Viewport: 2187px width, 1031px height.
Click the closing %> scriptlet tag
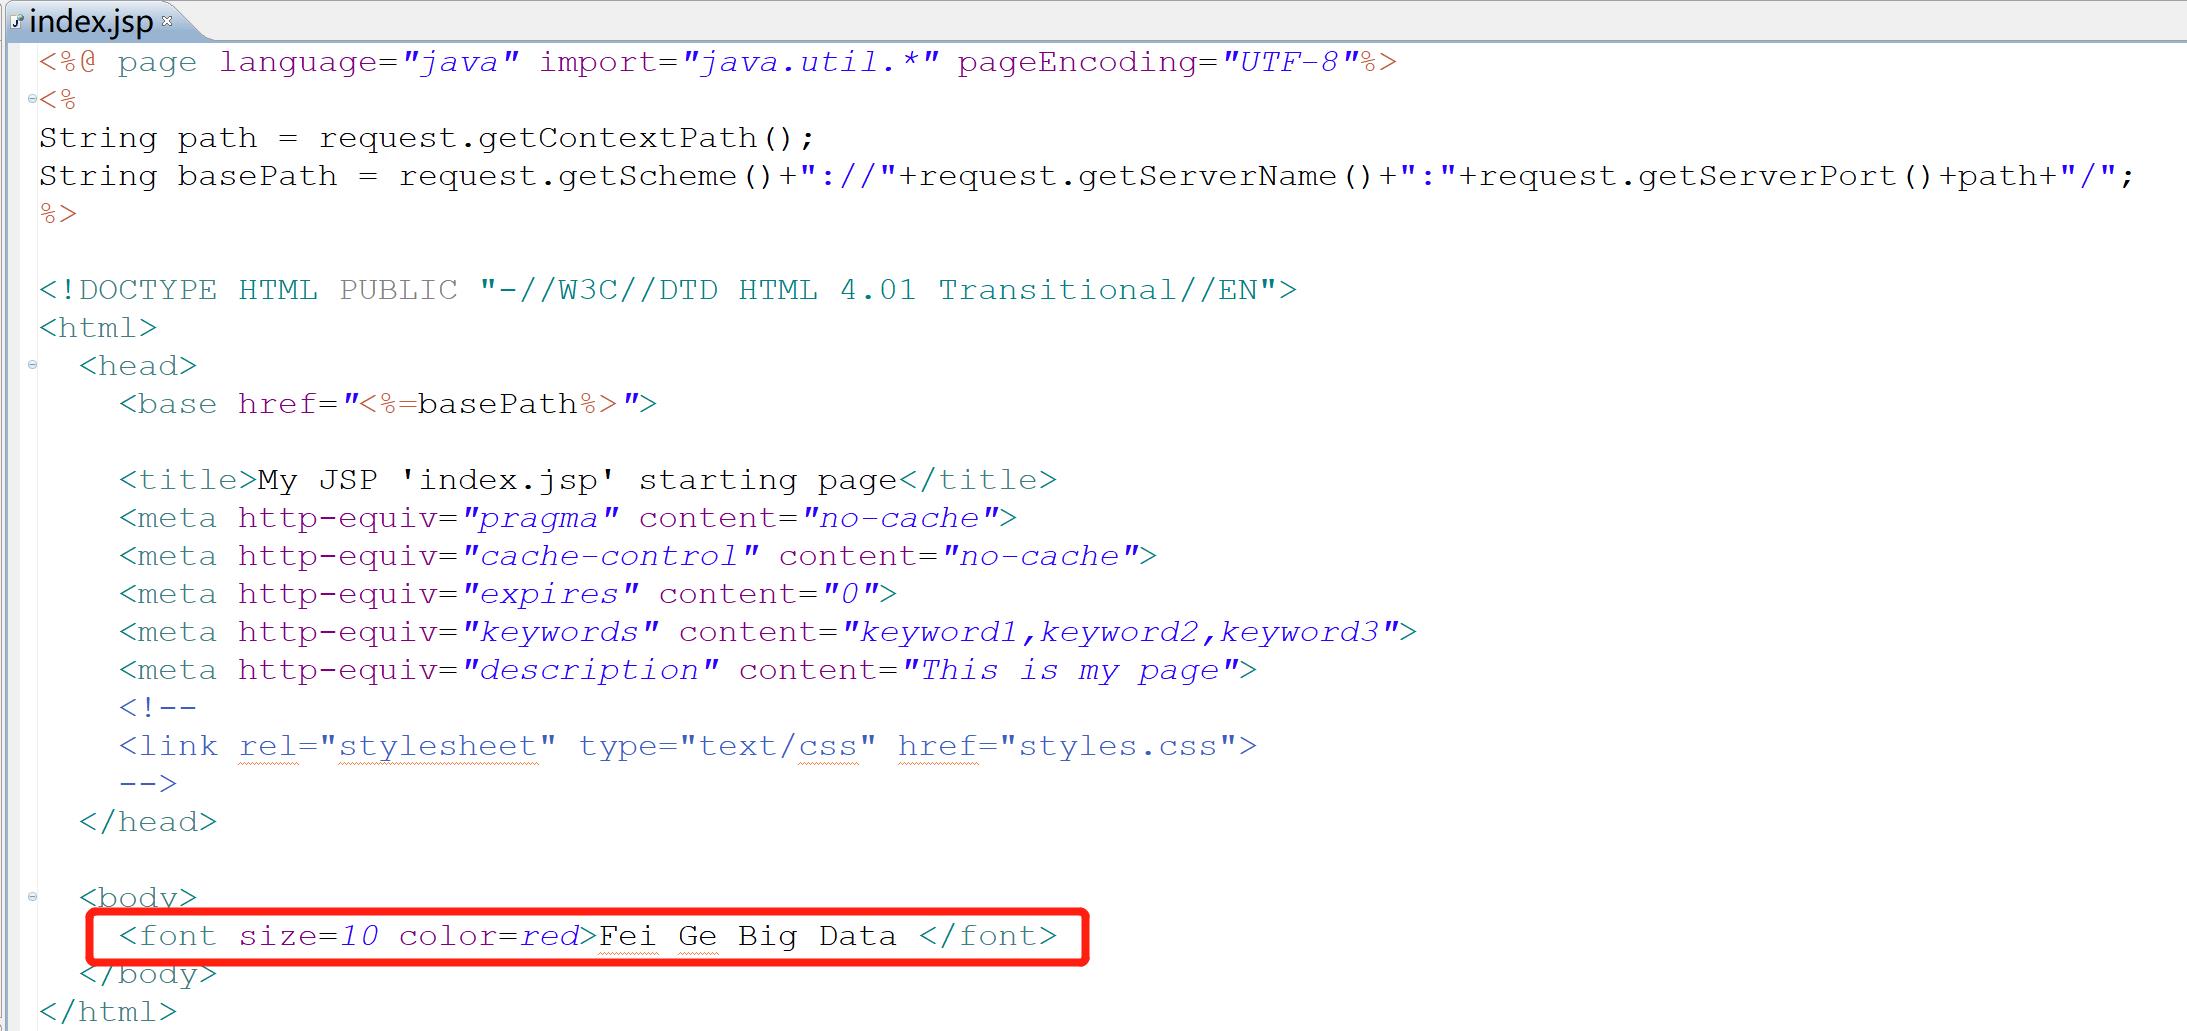pos(58,214)
